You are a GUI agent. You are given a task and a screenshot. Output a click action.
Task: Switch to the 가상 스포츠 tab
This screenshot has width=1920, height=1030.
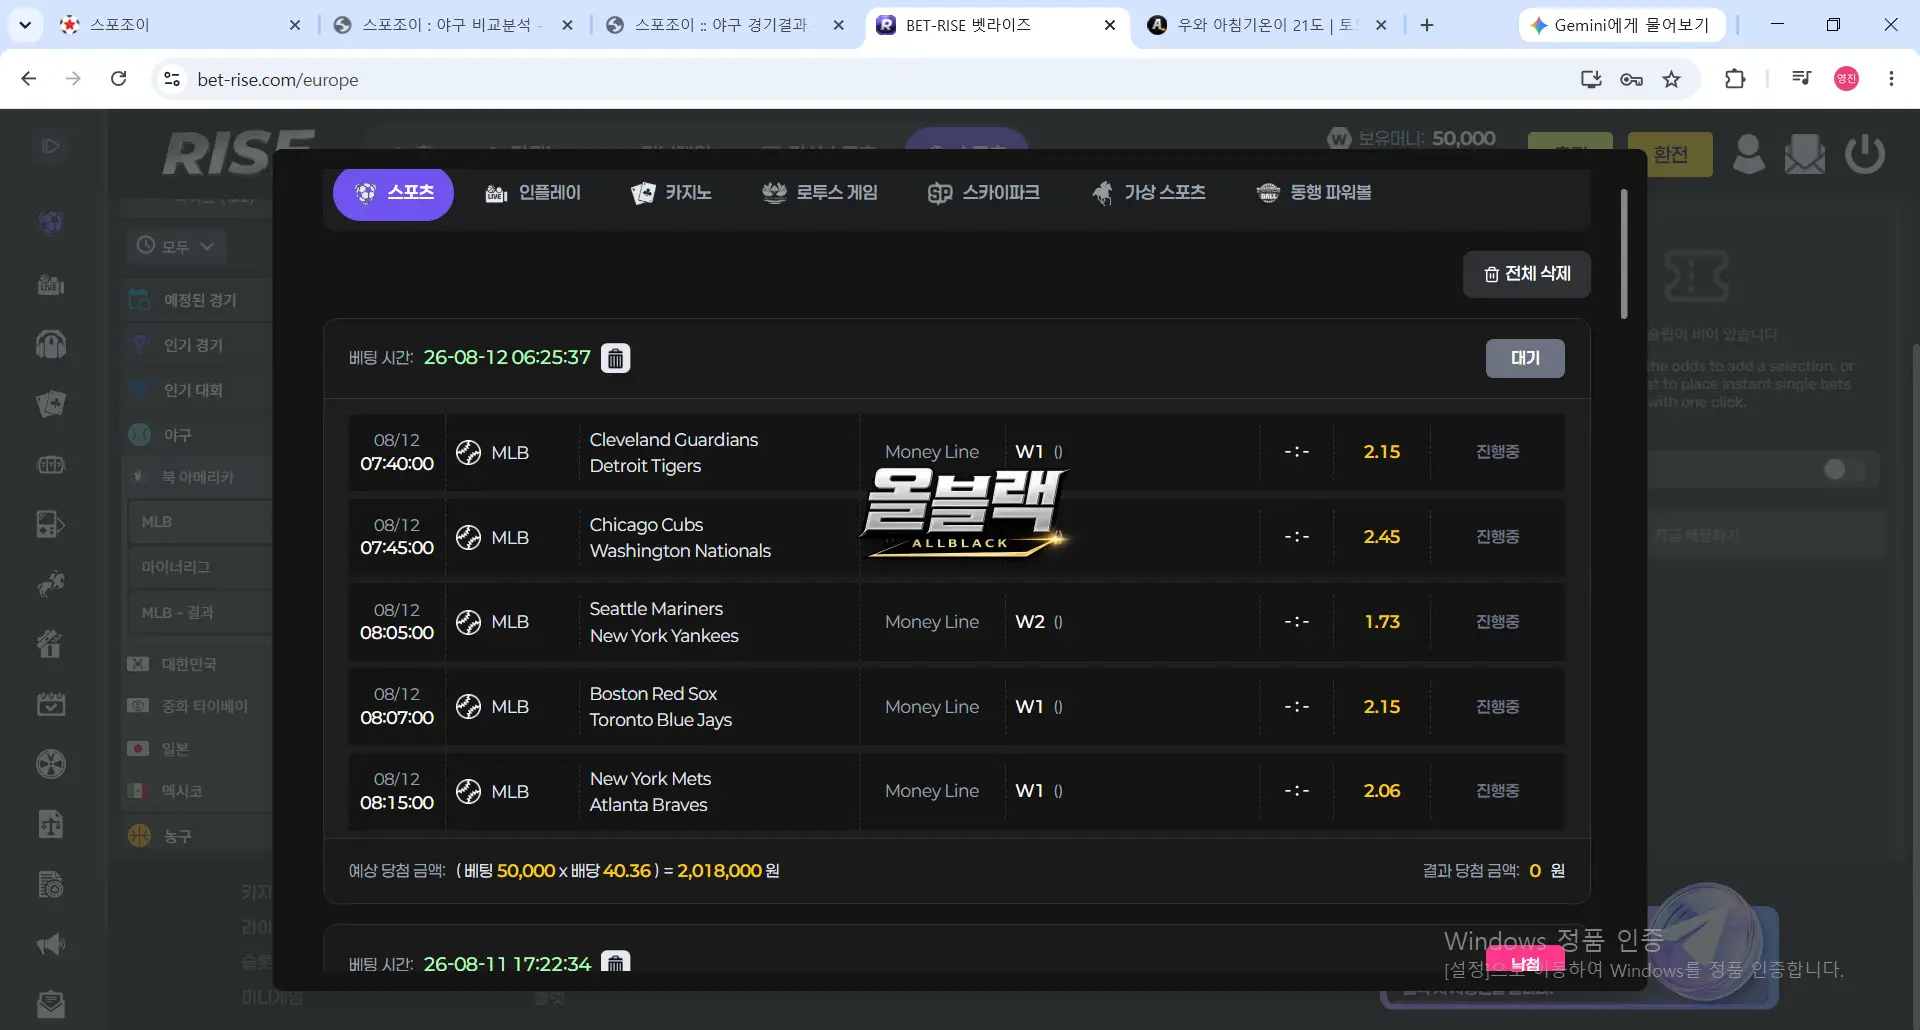coord(1149,193)
